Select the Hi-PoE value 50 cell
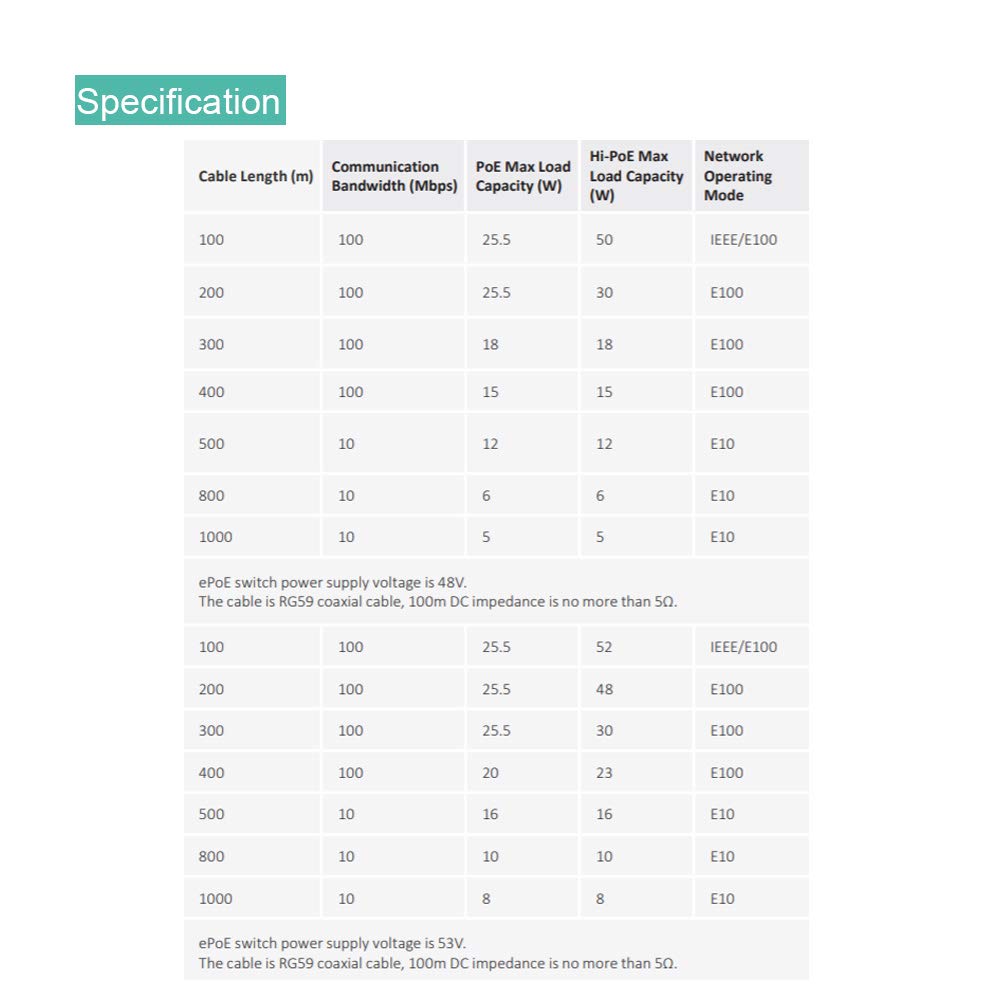This screenshot has width=1000, height=1000. pos(636,239)
